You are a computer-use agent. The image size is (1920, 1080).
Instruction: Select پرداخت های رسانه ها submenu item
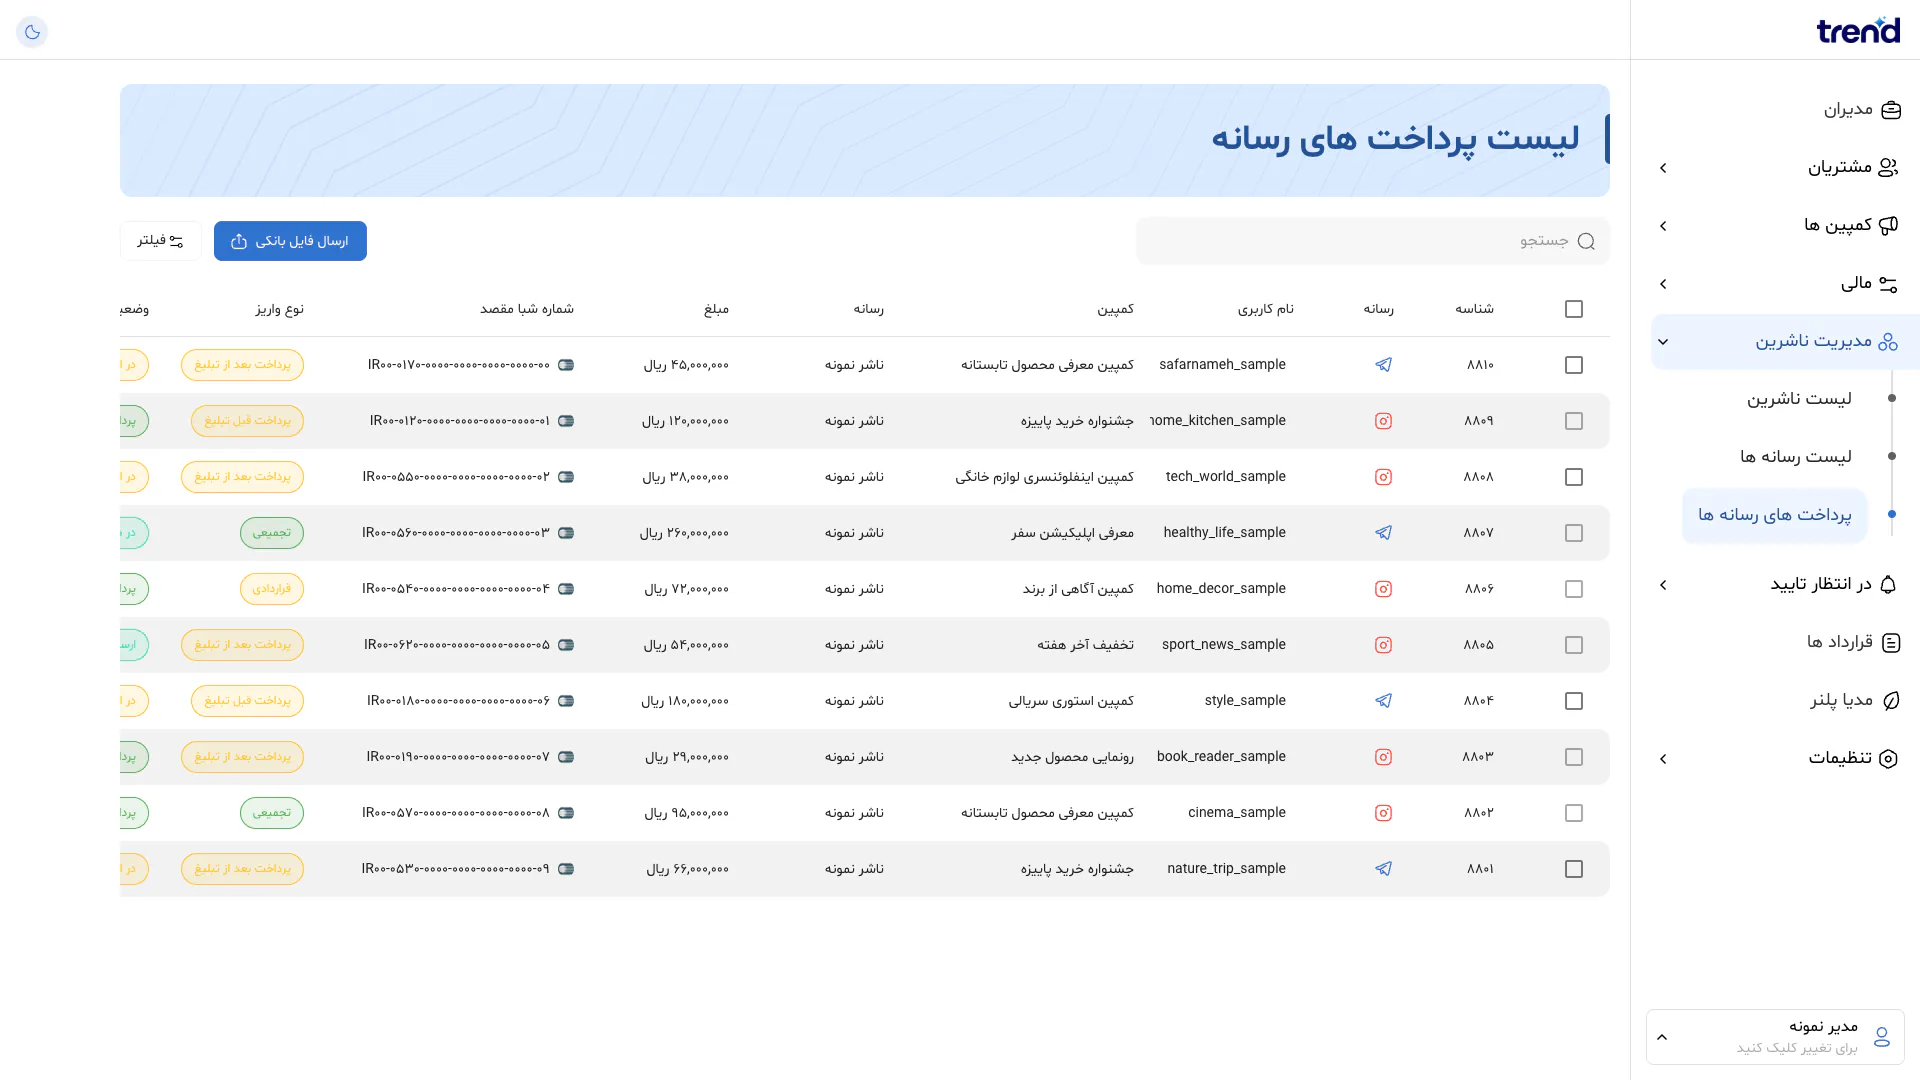click(x=1775, y=515)
